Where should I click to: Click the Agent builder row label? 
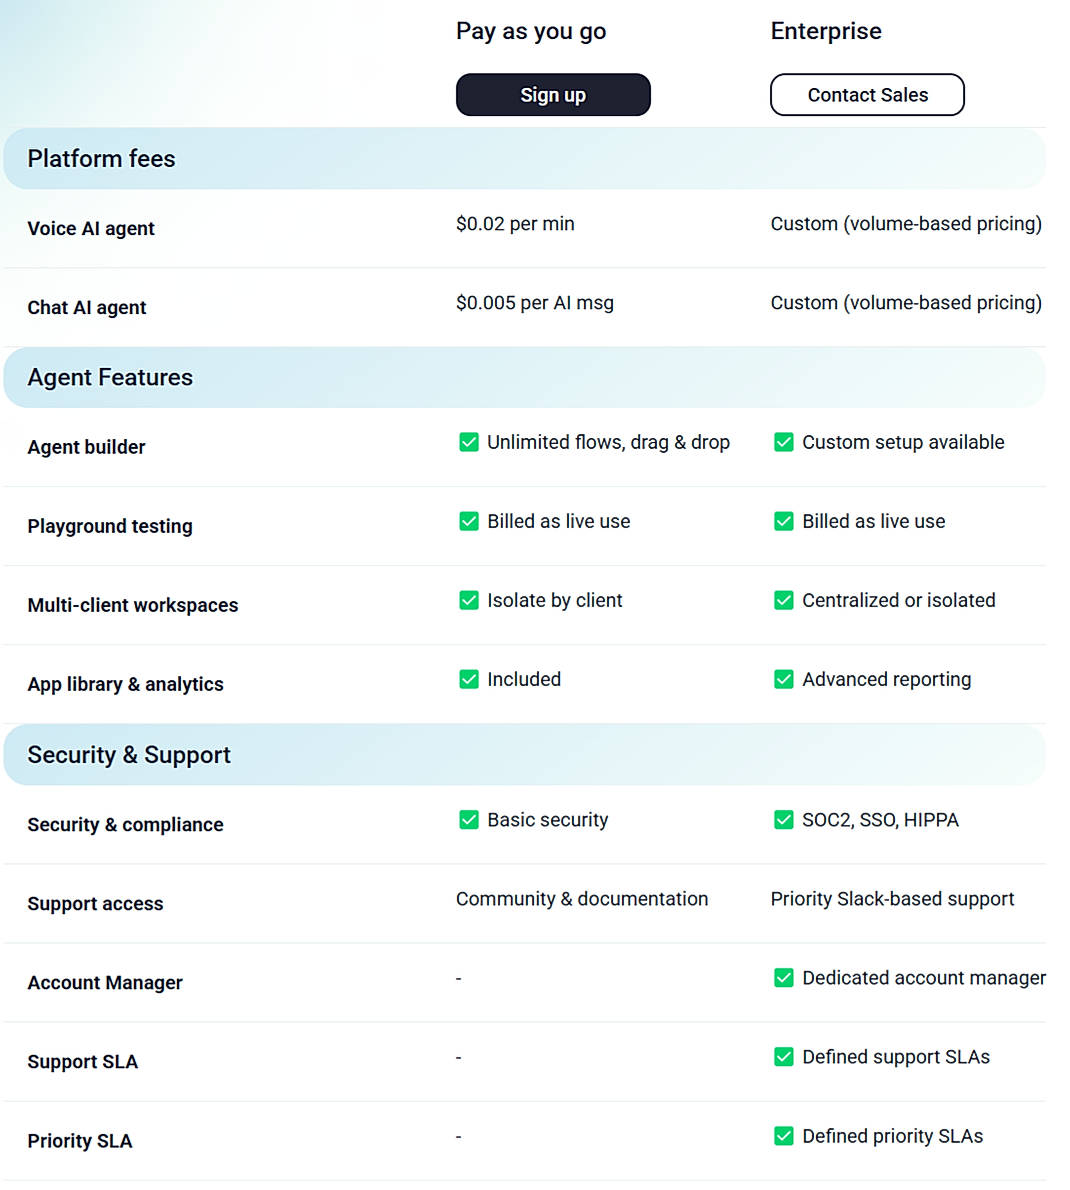pyautogui.click(x=87, y=447)
